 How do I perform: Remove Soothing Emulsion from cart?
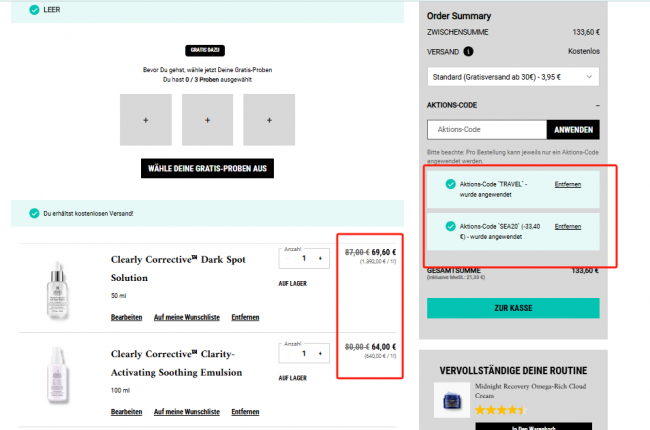point(245,412)
